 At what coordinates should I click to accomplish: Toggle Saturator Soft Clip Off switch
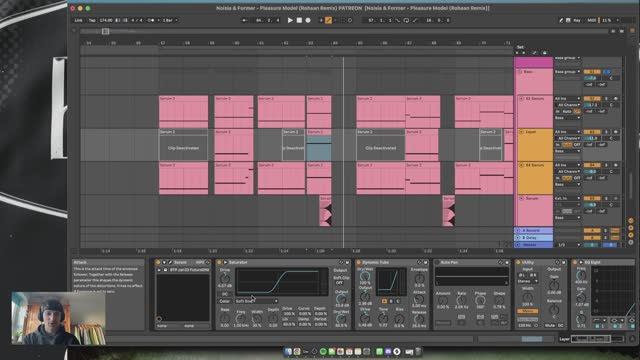click(x=340, y=282)
